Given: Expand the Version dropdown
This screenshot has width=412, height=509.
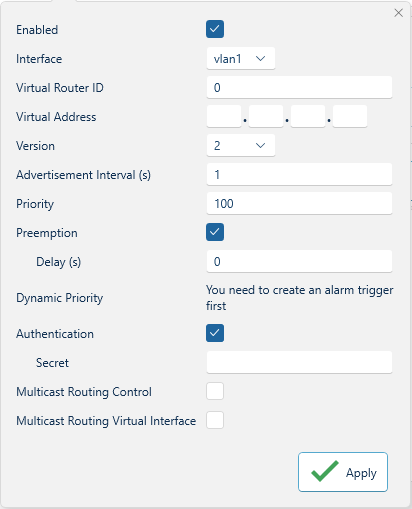Looking at the screenshot, I should click(x=241, y=145).
